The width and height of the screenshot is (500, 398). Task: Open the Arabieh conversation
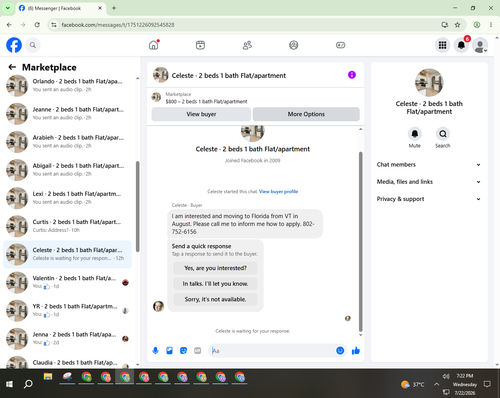pyautogui.click(x=67, y=142)
